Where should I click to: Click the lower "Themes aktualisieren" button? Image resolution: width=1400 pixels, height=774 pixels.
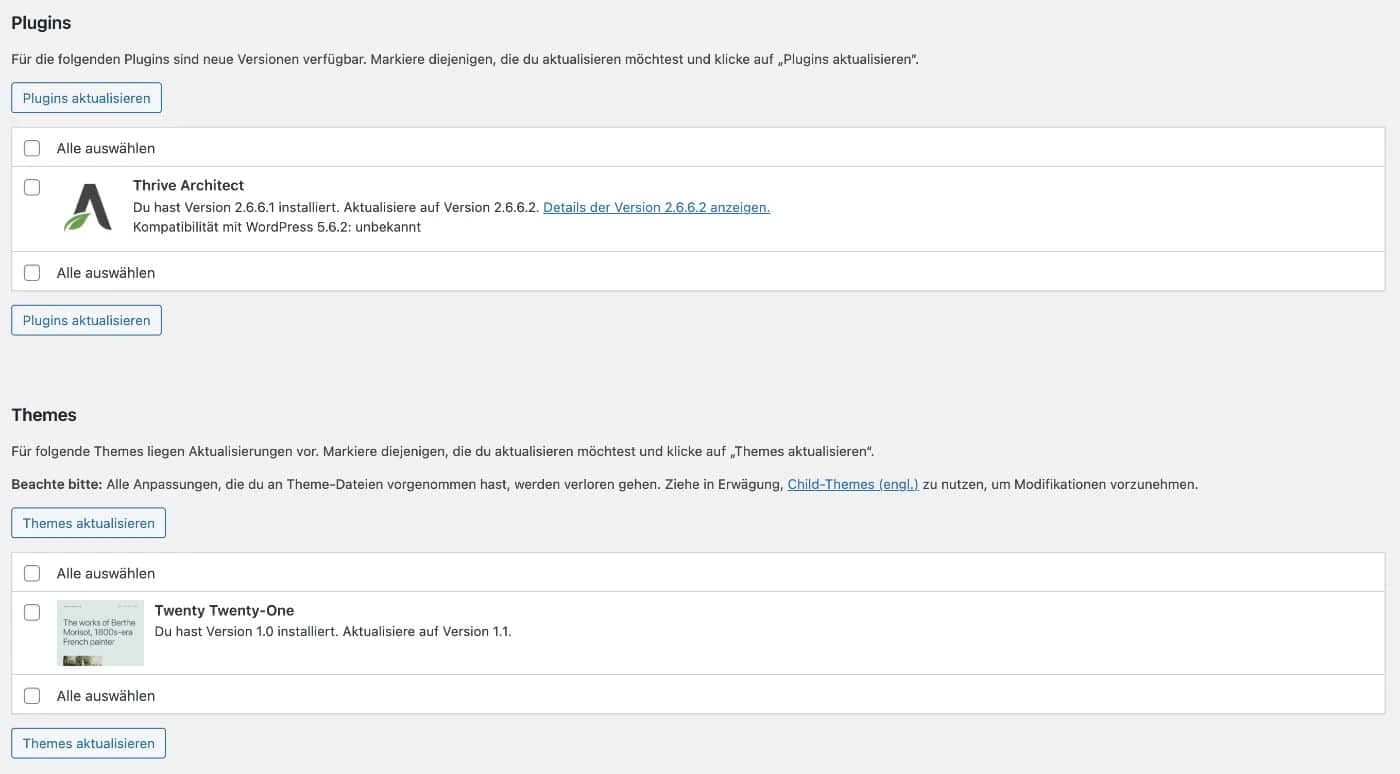pos(88,743)
